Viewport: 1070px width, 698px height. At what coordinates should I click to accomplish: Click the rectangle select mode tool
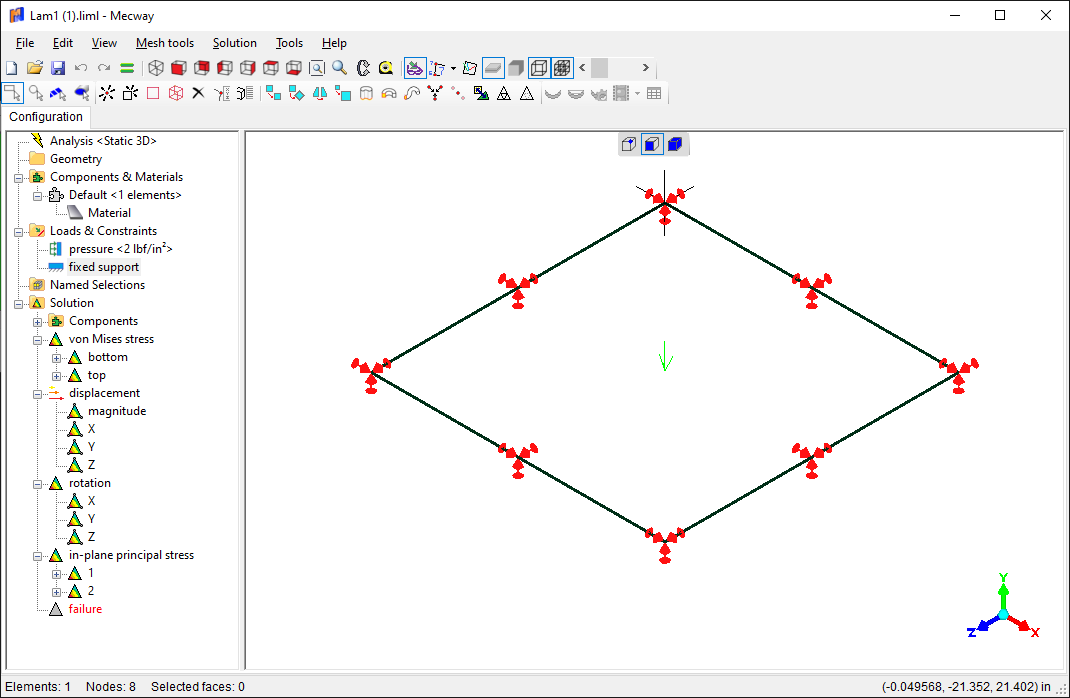click(12, 93)
